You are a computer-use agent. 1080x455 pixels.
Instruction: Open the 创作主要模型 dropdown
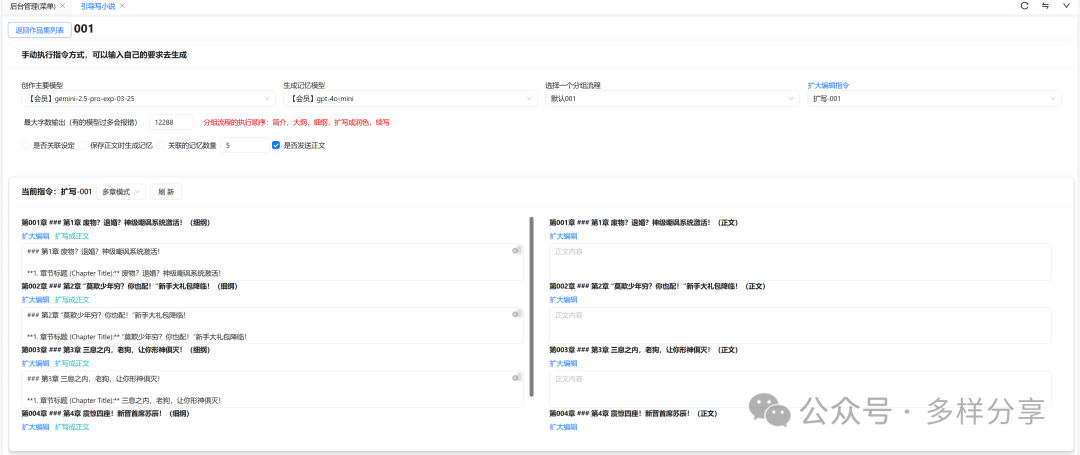149,99
